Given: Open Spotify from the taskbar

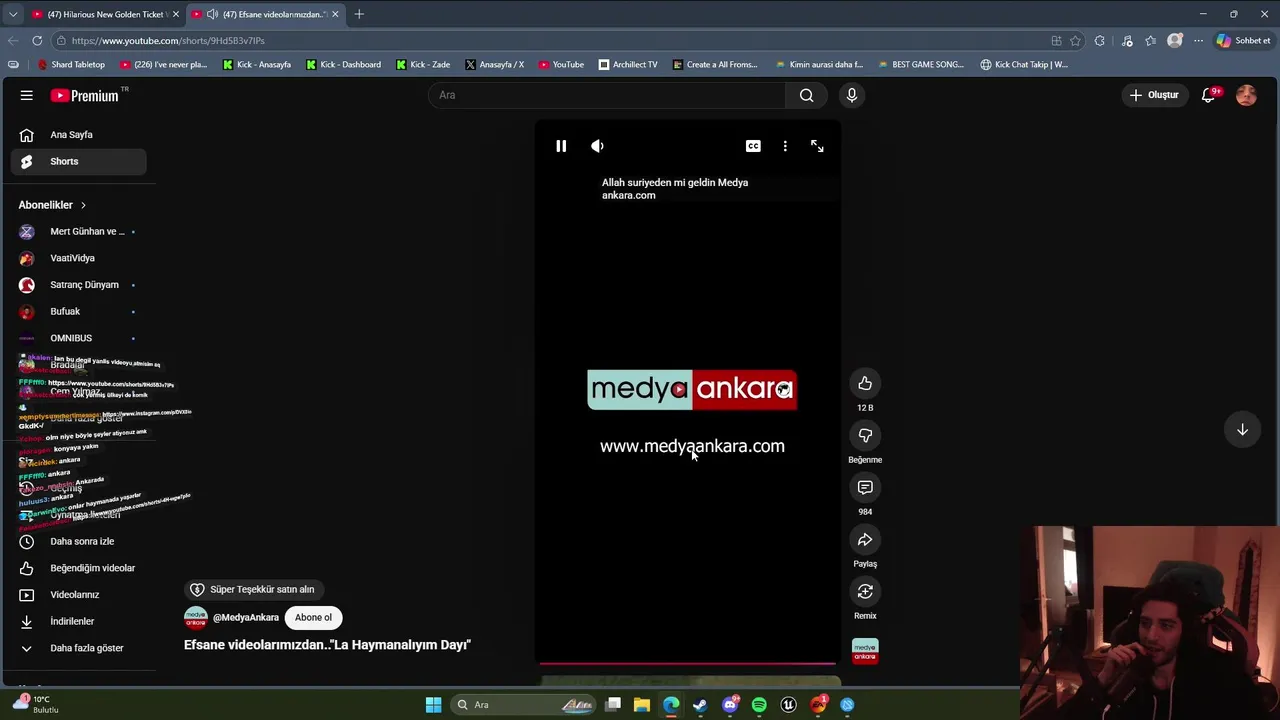Looking at the screenshot, I should [x=759, y=705].
